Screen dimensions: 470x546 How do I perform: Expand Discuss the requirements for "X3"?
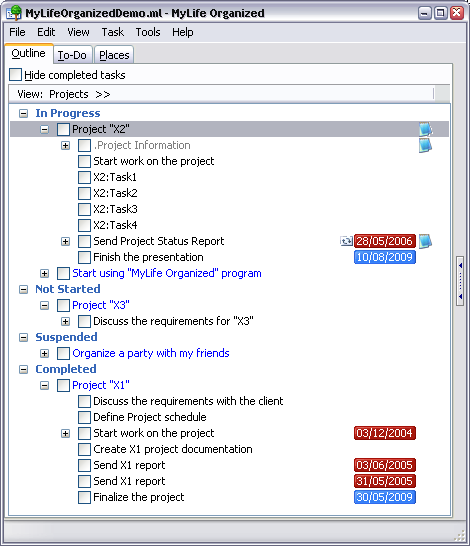pos(65,322)
